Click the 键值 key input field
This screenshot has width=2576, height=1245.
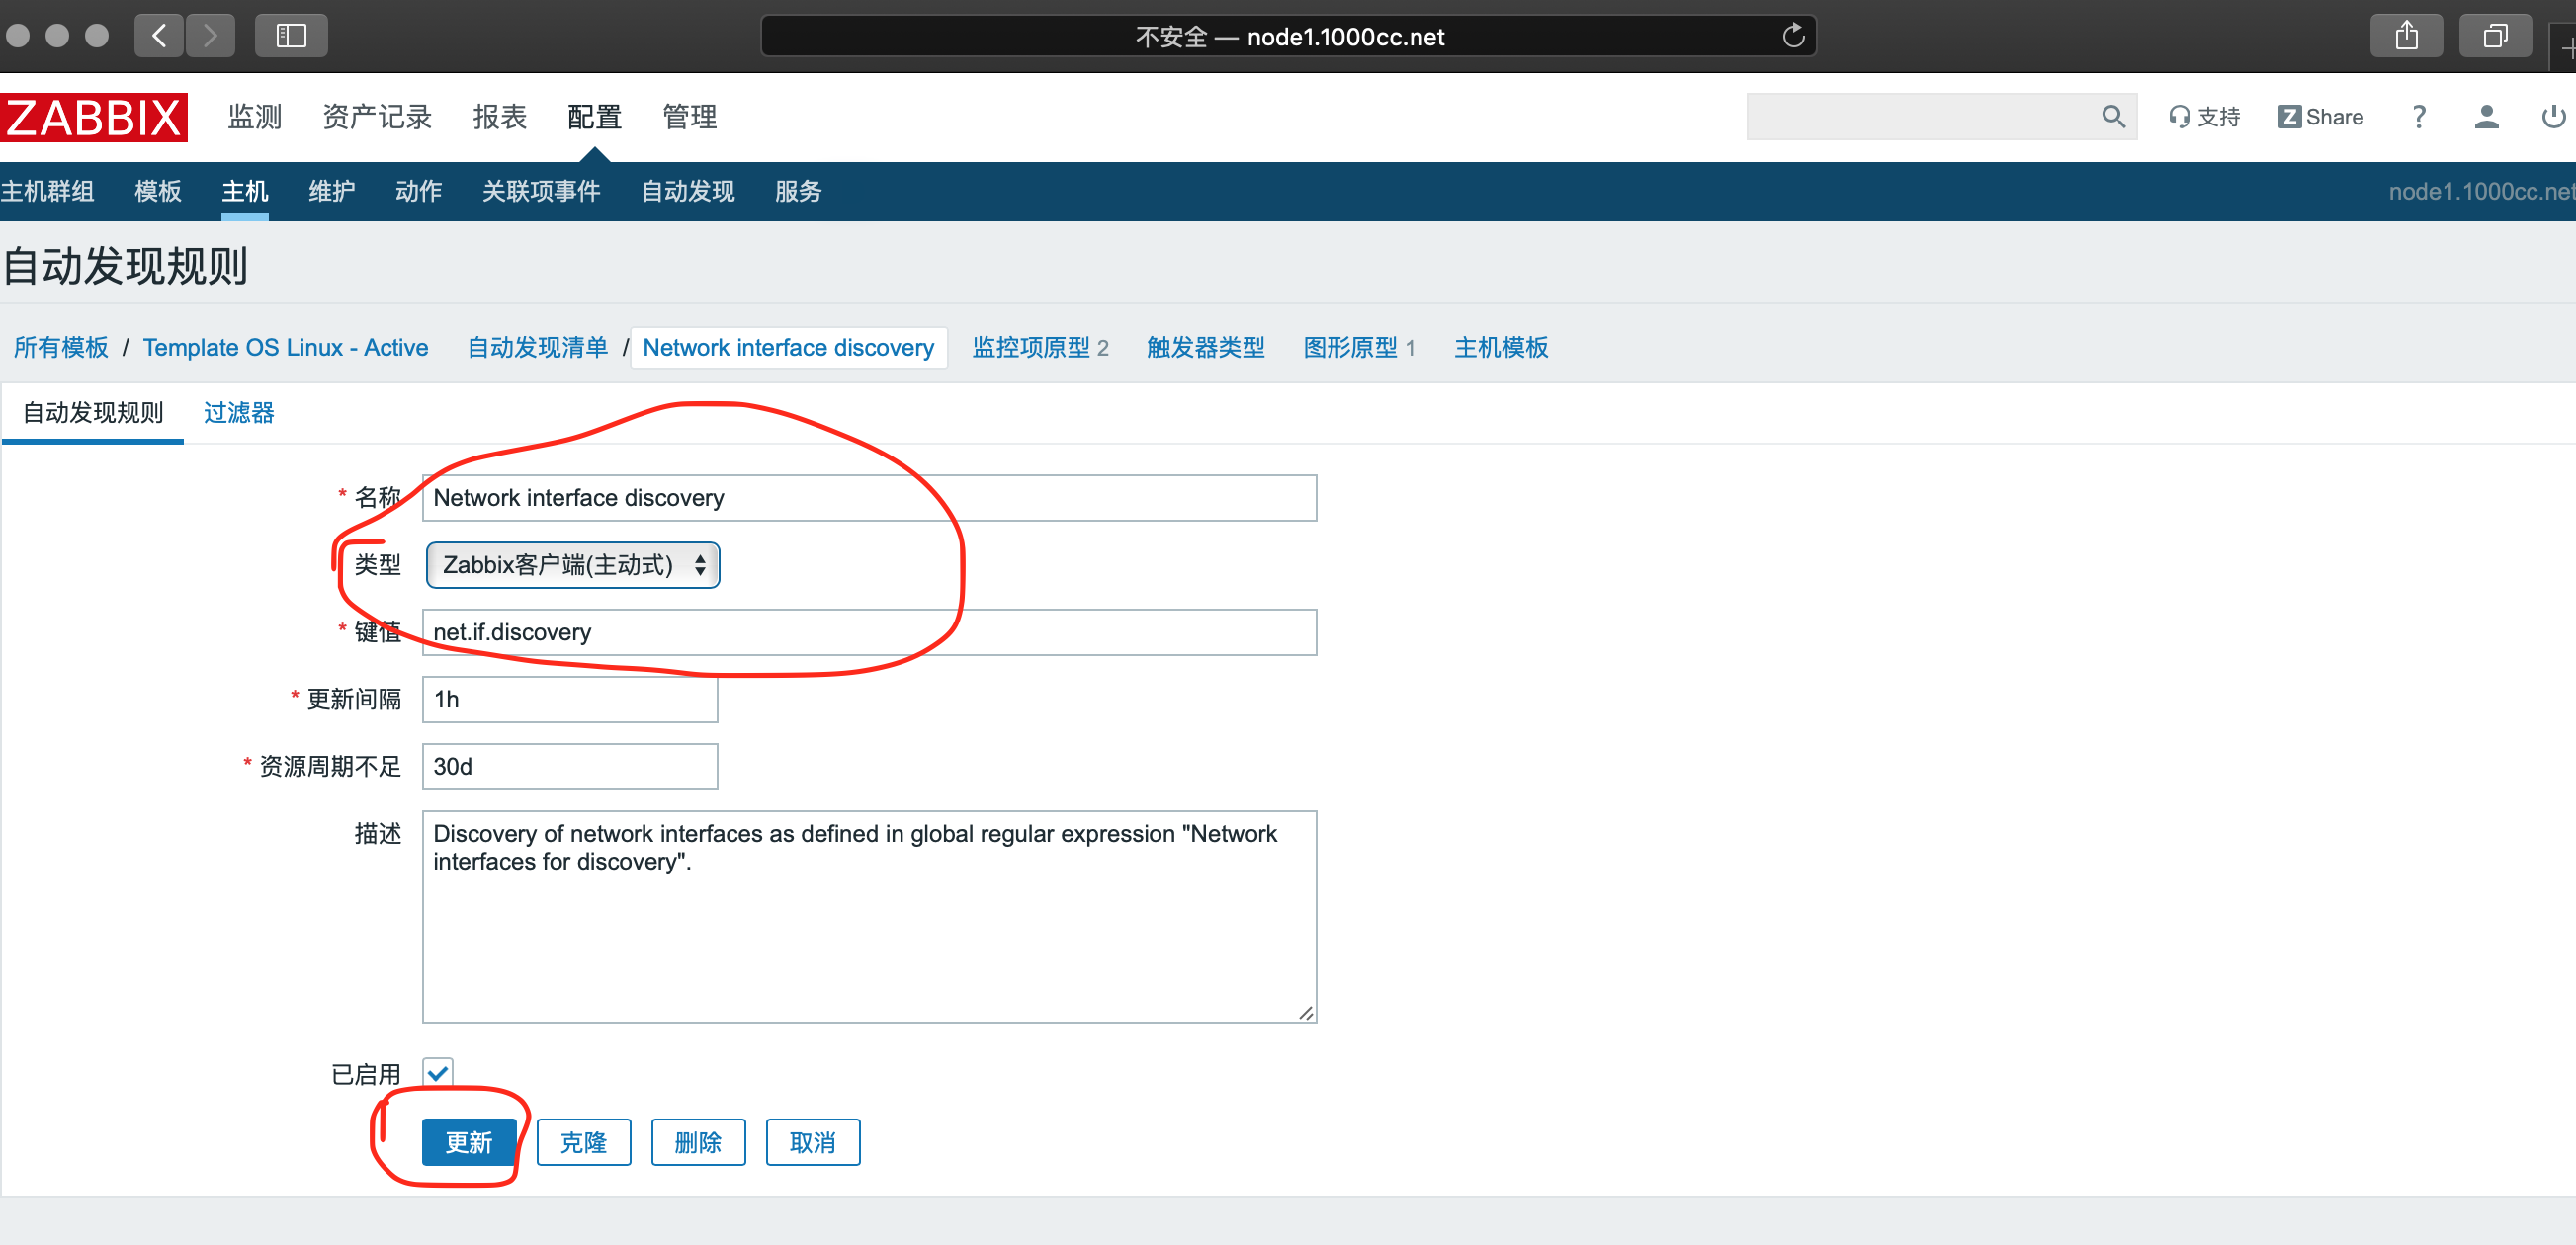pos(868,632)
